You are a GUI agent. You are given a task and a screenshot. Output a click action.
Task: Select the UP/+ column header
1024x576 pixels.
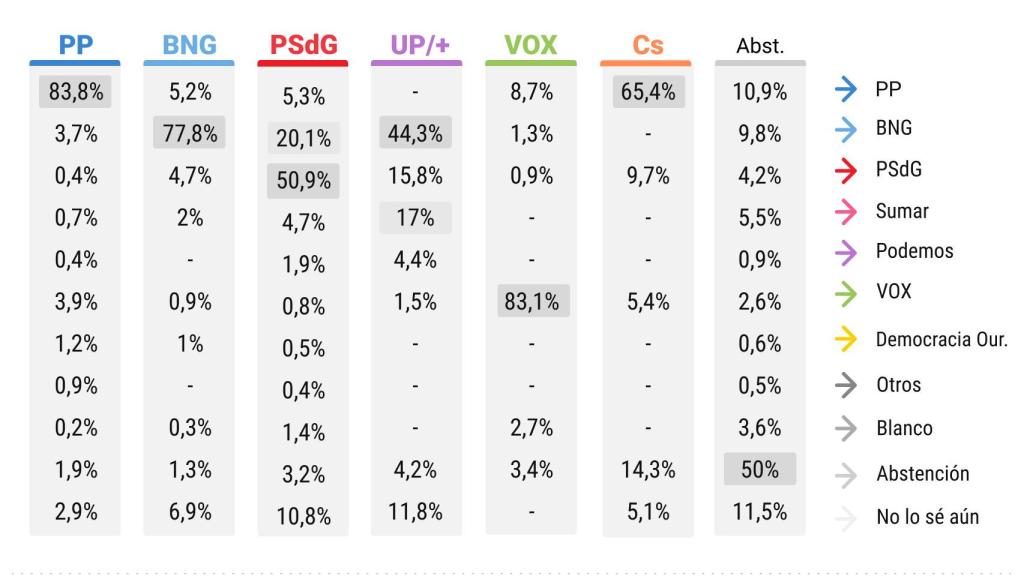pos(417,45)
